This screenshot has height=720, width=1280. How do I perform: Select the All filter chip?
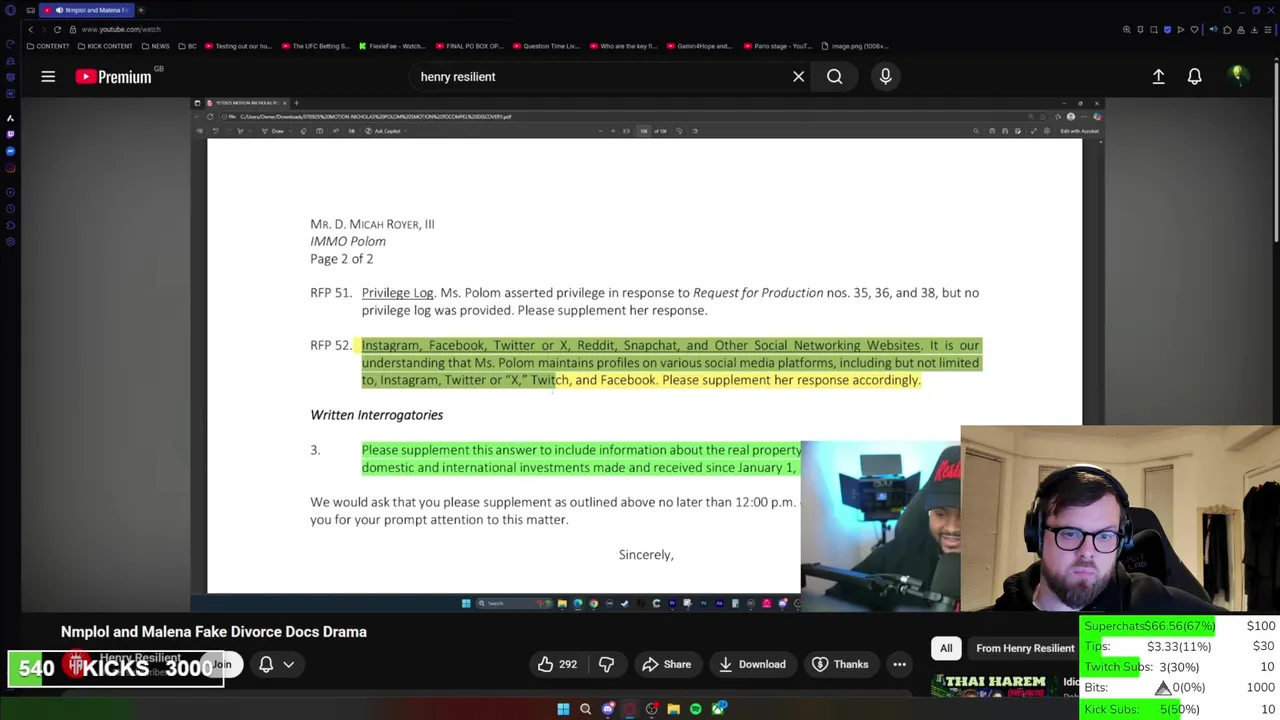tap(946, 648)
